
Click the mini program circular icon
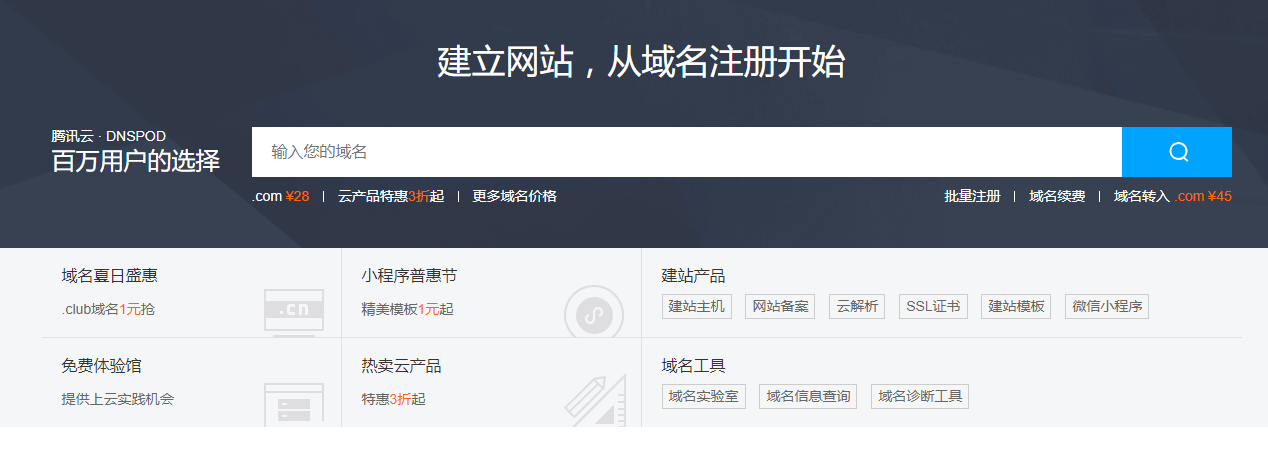point(593,313)
